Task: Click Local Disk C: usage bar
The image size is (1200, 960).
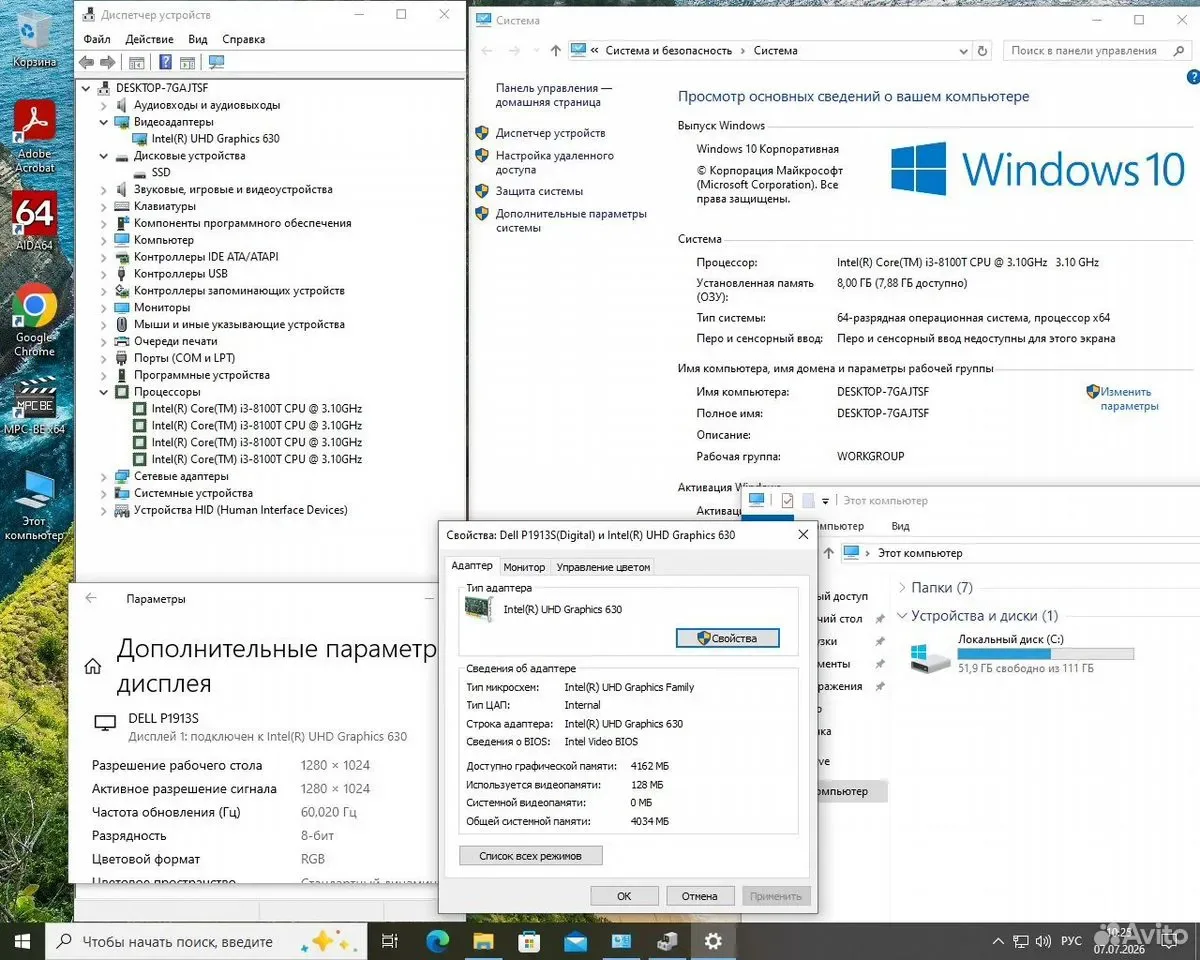Action: click(x=1046, y=654)
